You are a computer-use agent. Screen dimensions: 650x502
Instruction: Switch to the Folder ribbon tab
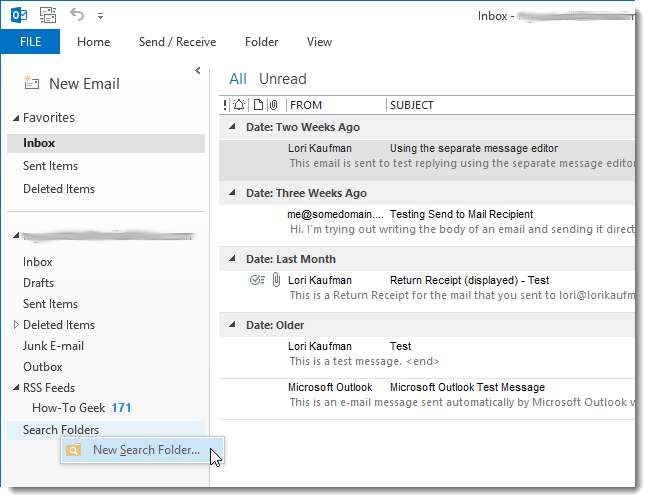click(x=262, y=42)
